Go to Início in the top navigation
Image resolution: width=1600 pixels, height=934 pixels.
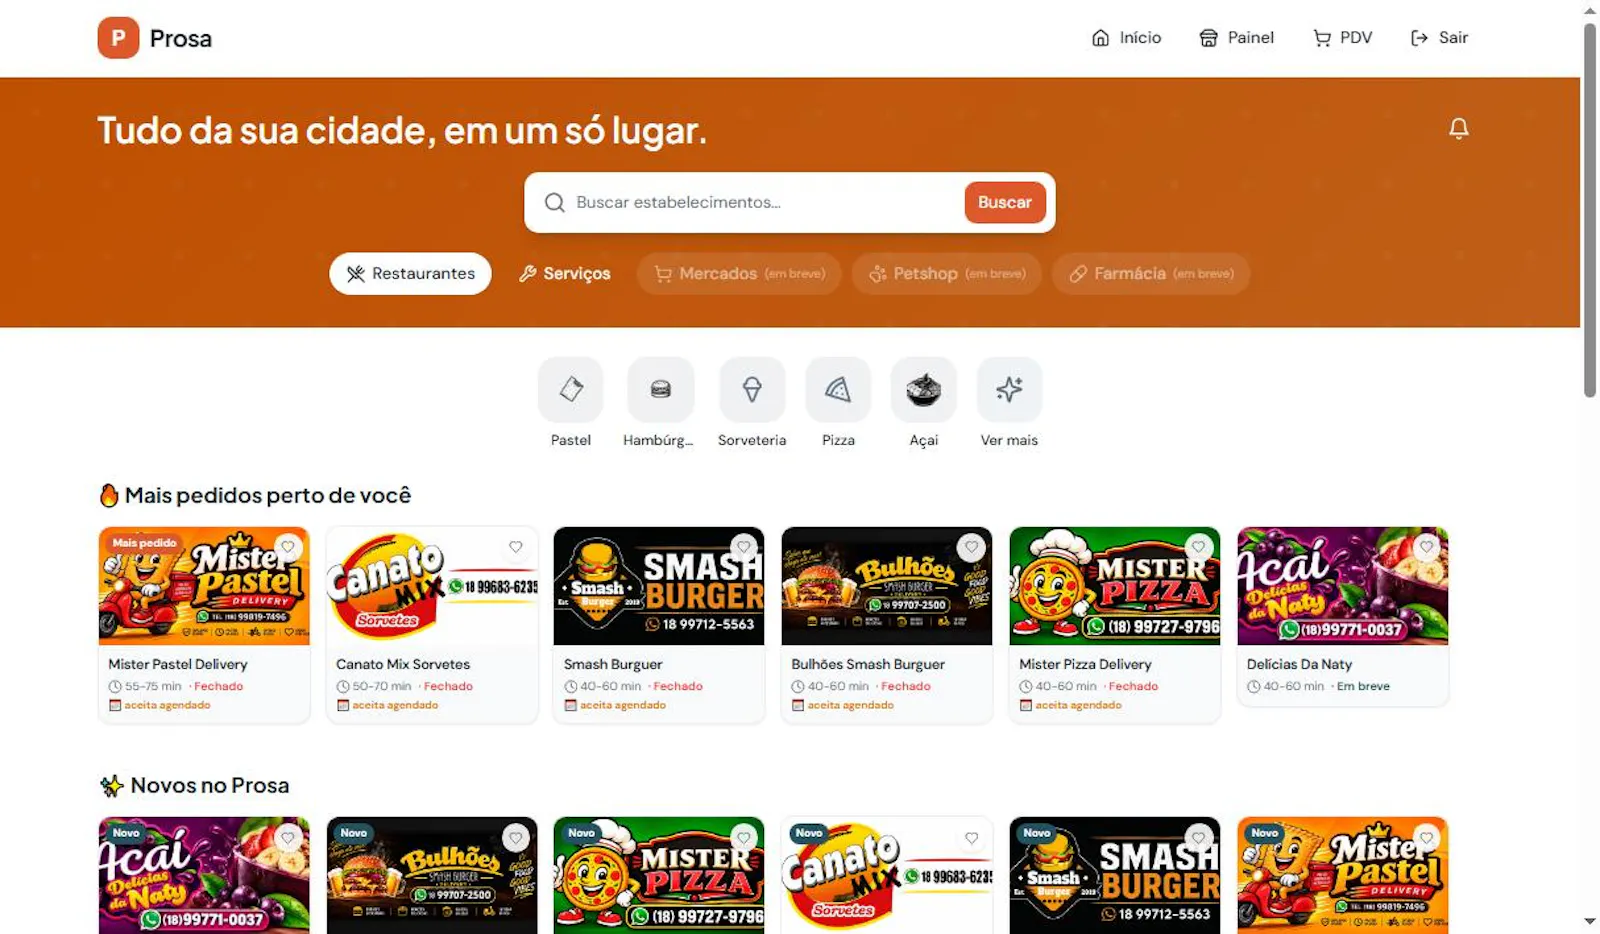tap(1126, 38)
